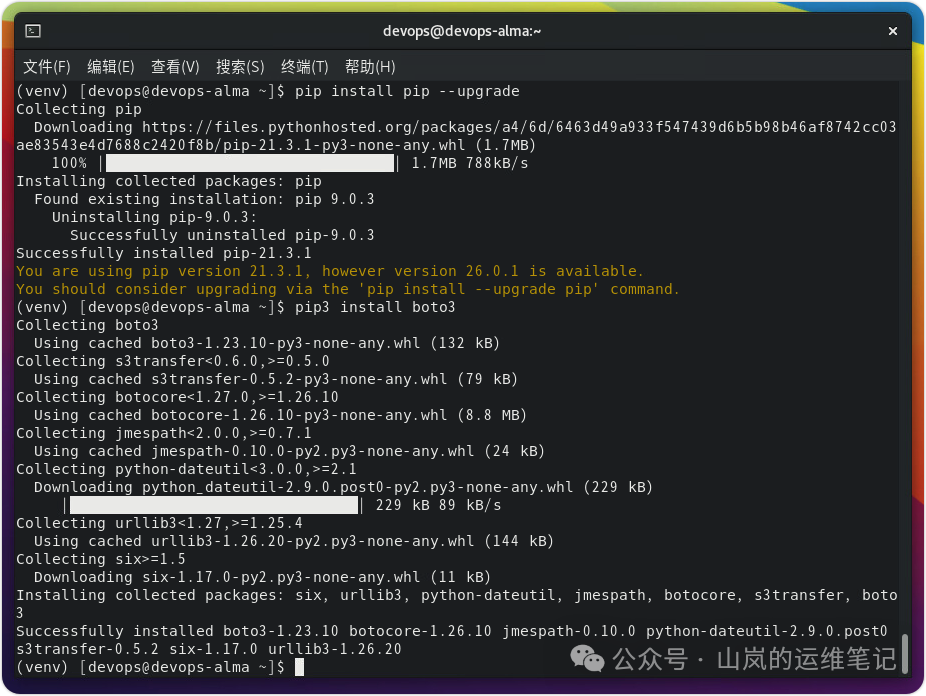Click the terminal icon in the title bar
The height and width of the screenshot is (696, 926).
pos(33,31)
